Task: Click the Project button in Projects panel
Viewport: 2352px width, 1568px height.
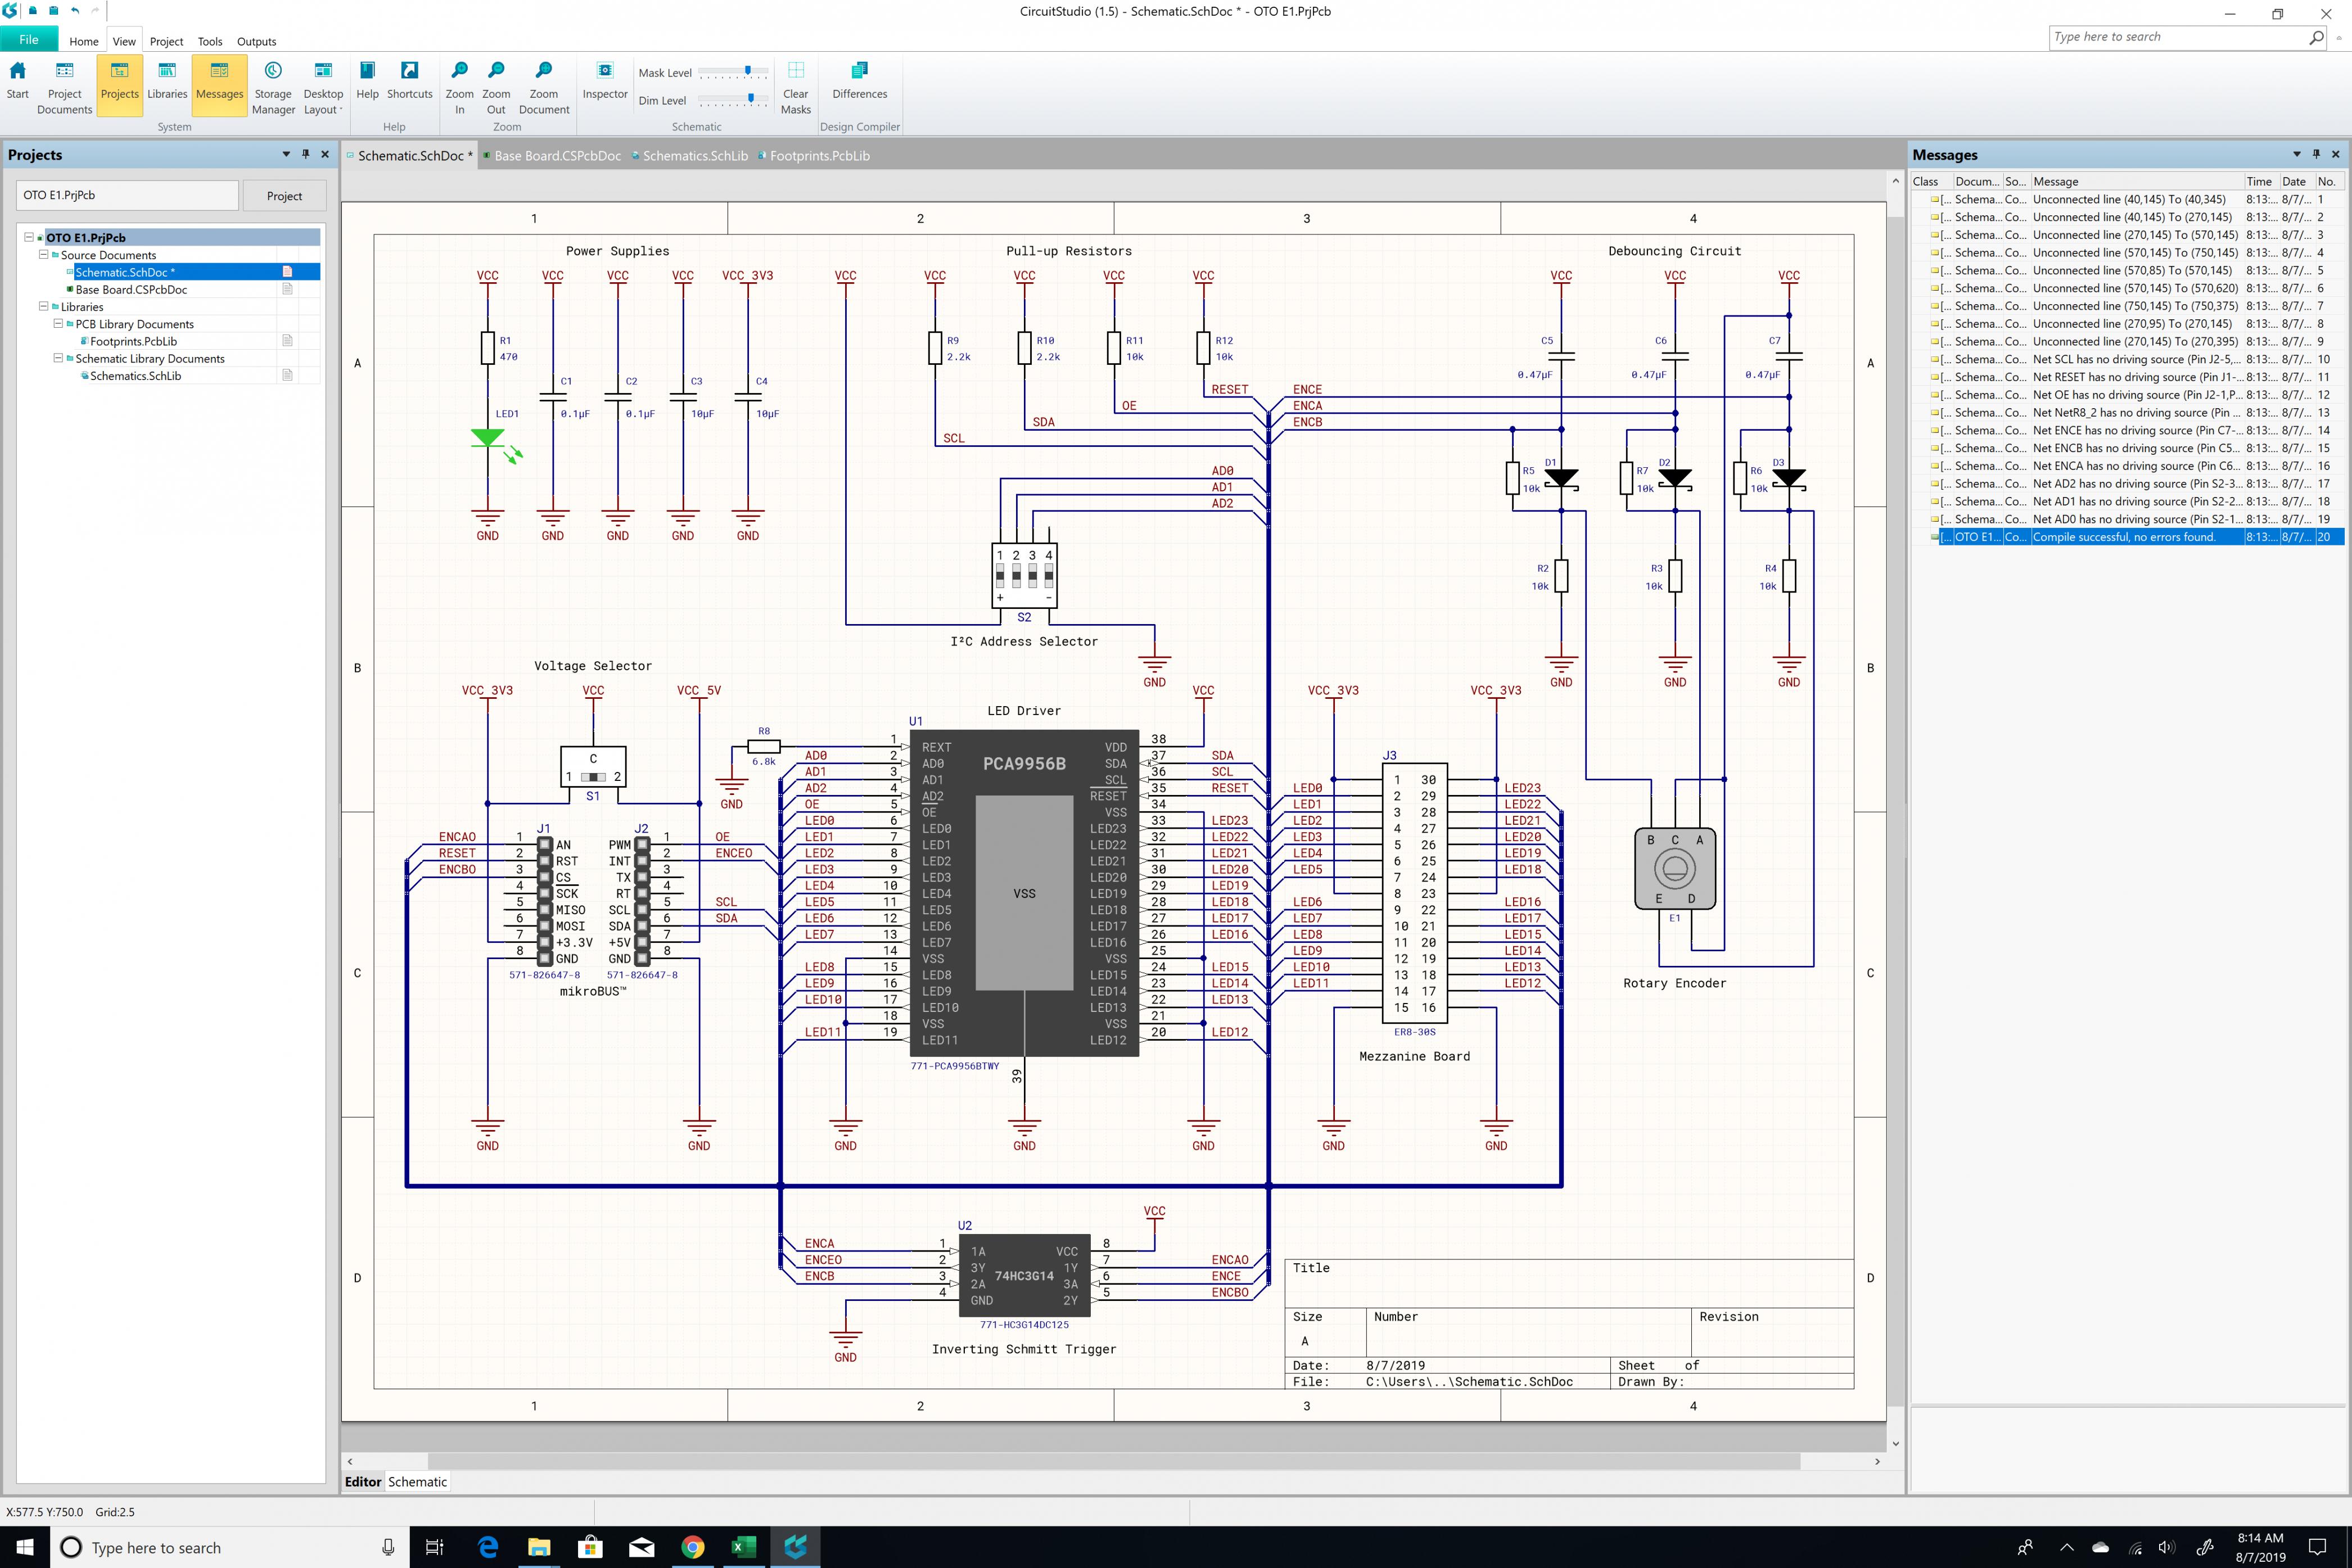Action: (x=284, y=196)
